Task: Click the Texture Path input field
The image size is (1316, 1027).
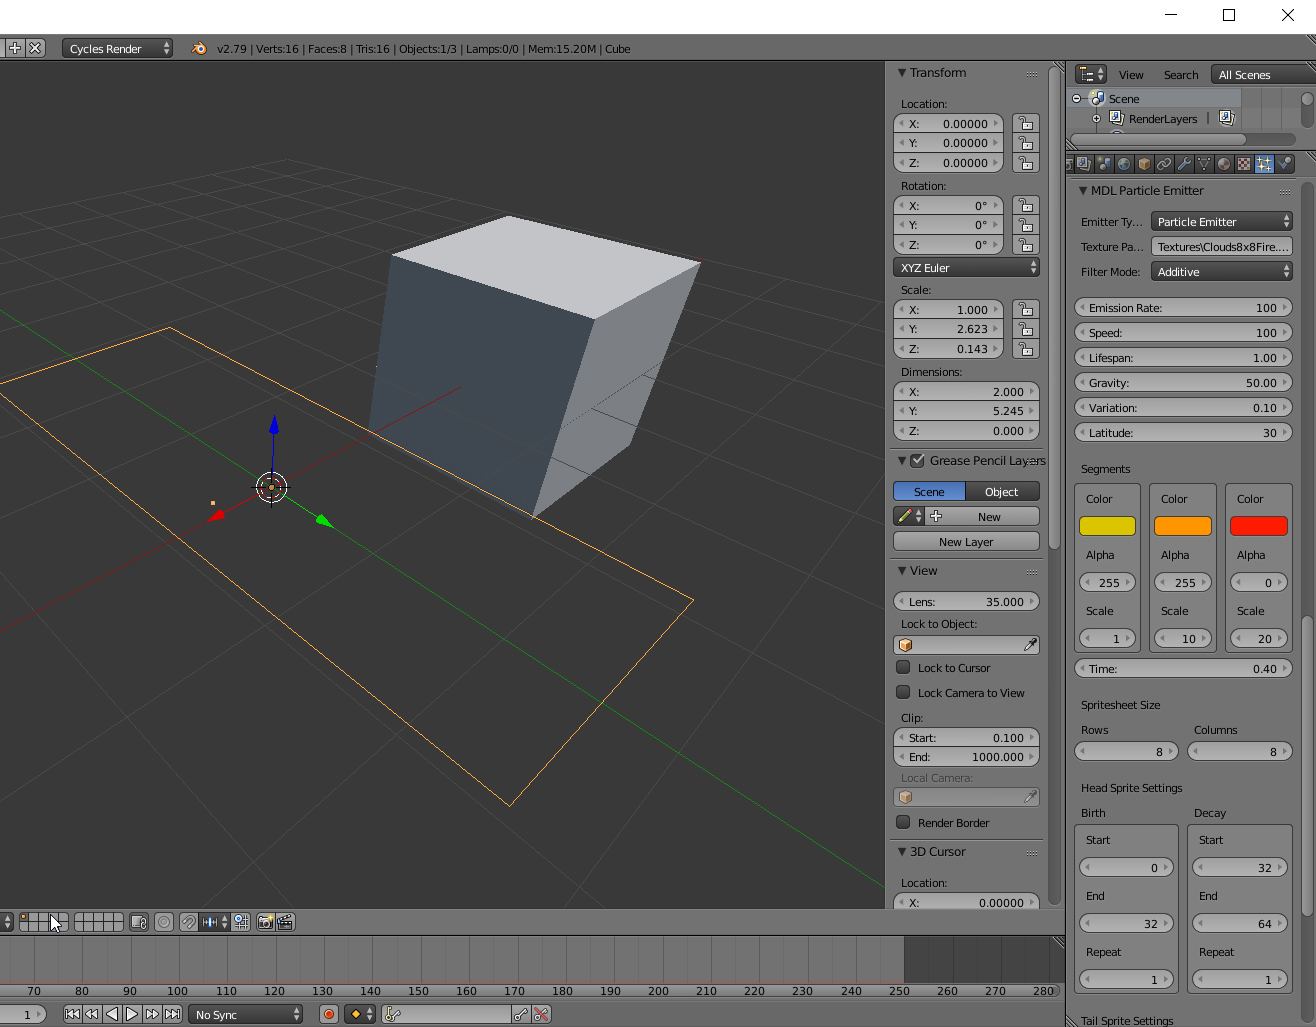Action: click(1222, 247)
